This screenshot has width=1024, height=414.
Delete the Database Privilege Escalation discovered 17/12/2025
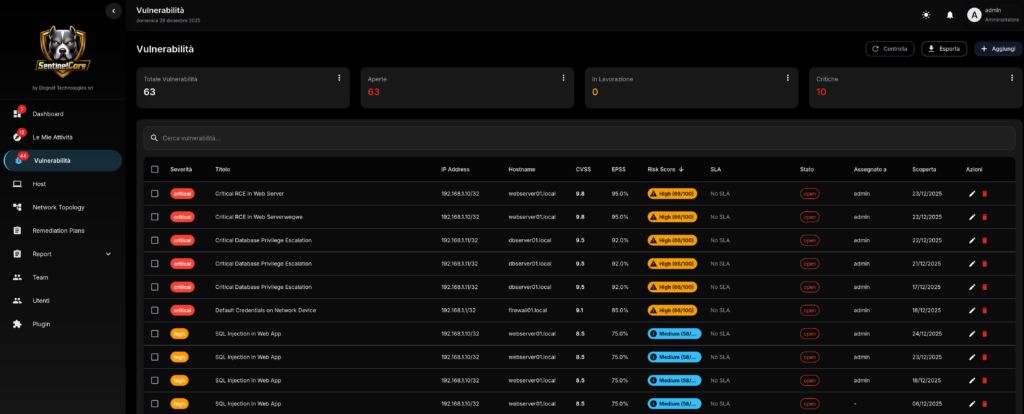tap(985, 287)
